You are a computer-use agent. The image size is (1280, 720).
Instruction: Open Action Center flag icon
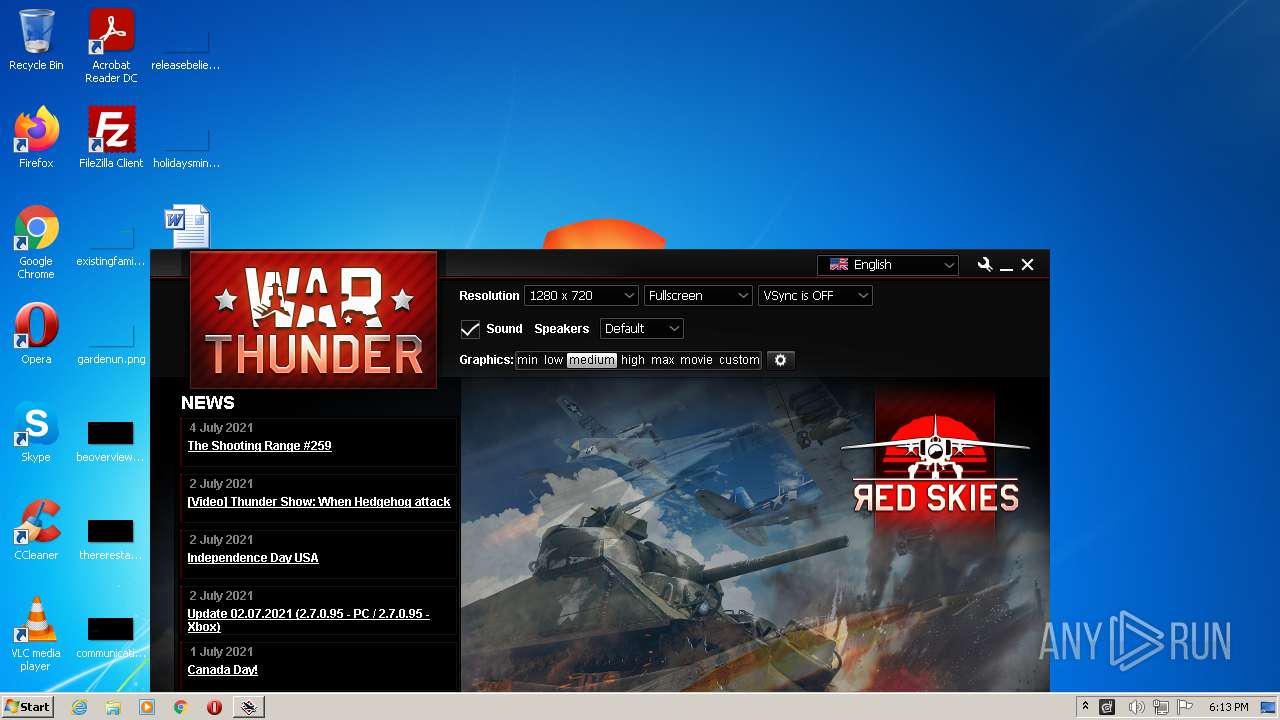[1185, 707]
